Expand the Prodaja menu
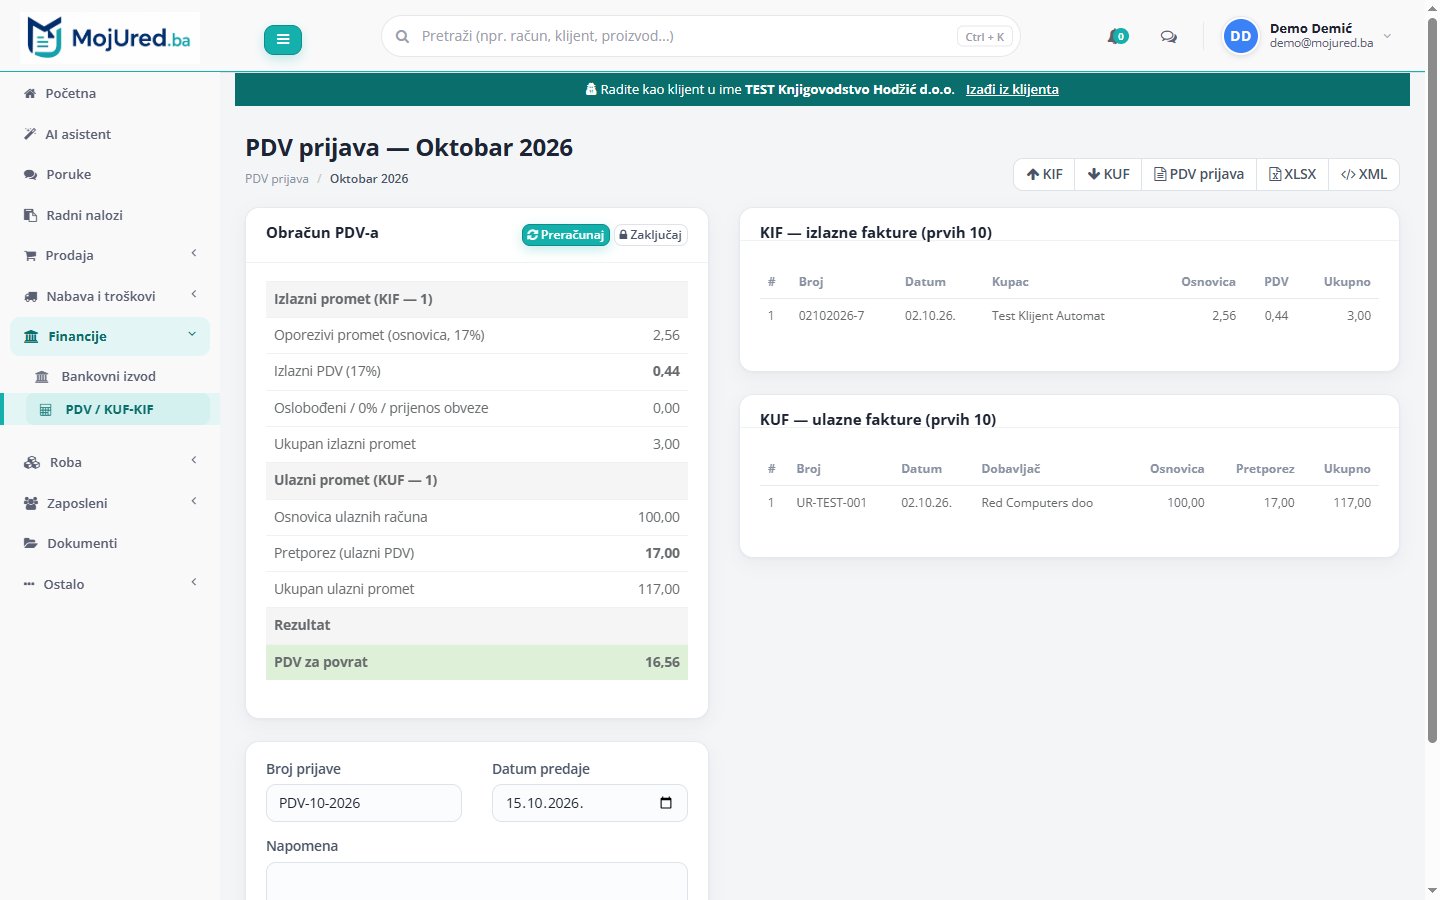This screenshot has width=1440, height=900. [x=110, y=255]
